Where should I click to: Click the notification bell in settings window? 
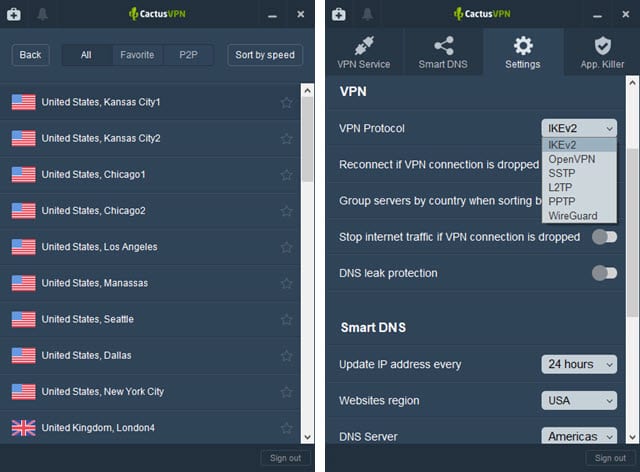(x=367, y=15)
